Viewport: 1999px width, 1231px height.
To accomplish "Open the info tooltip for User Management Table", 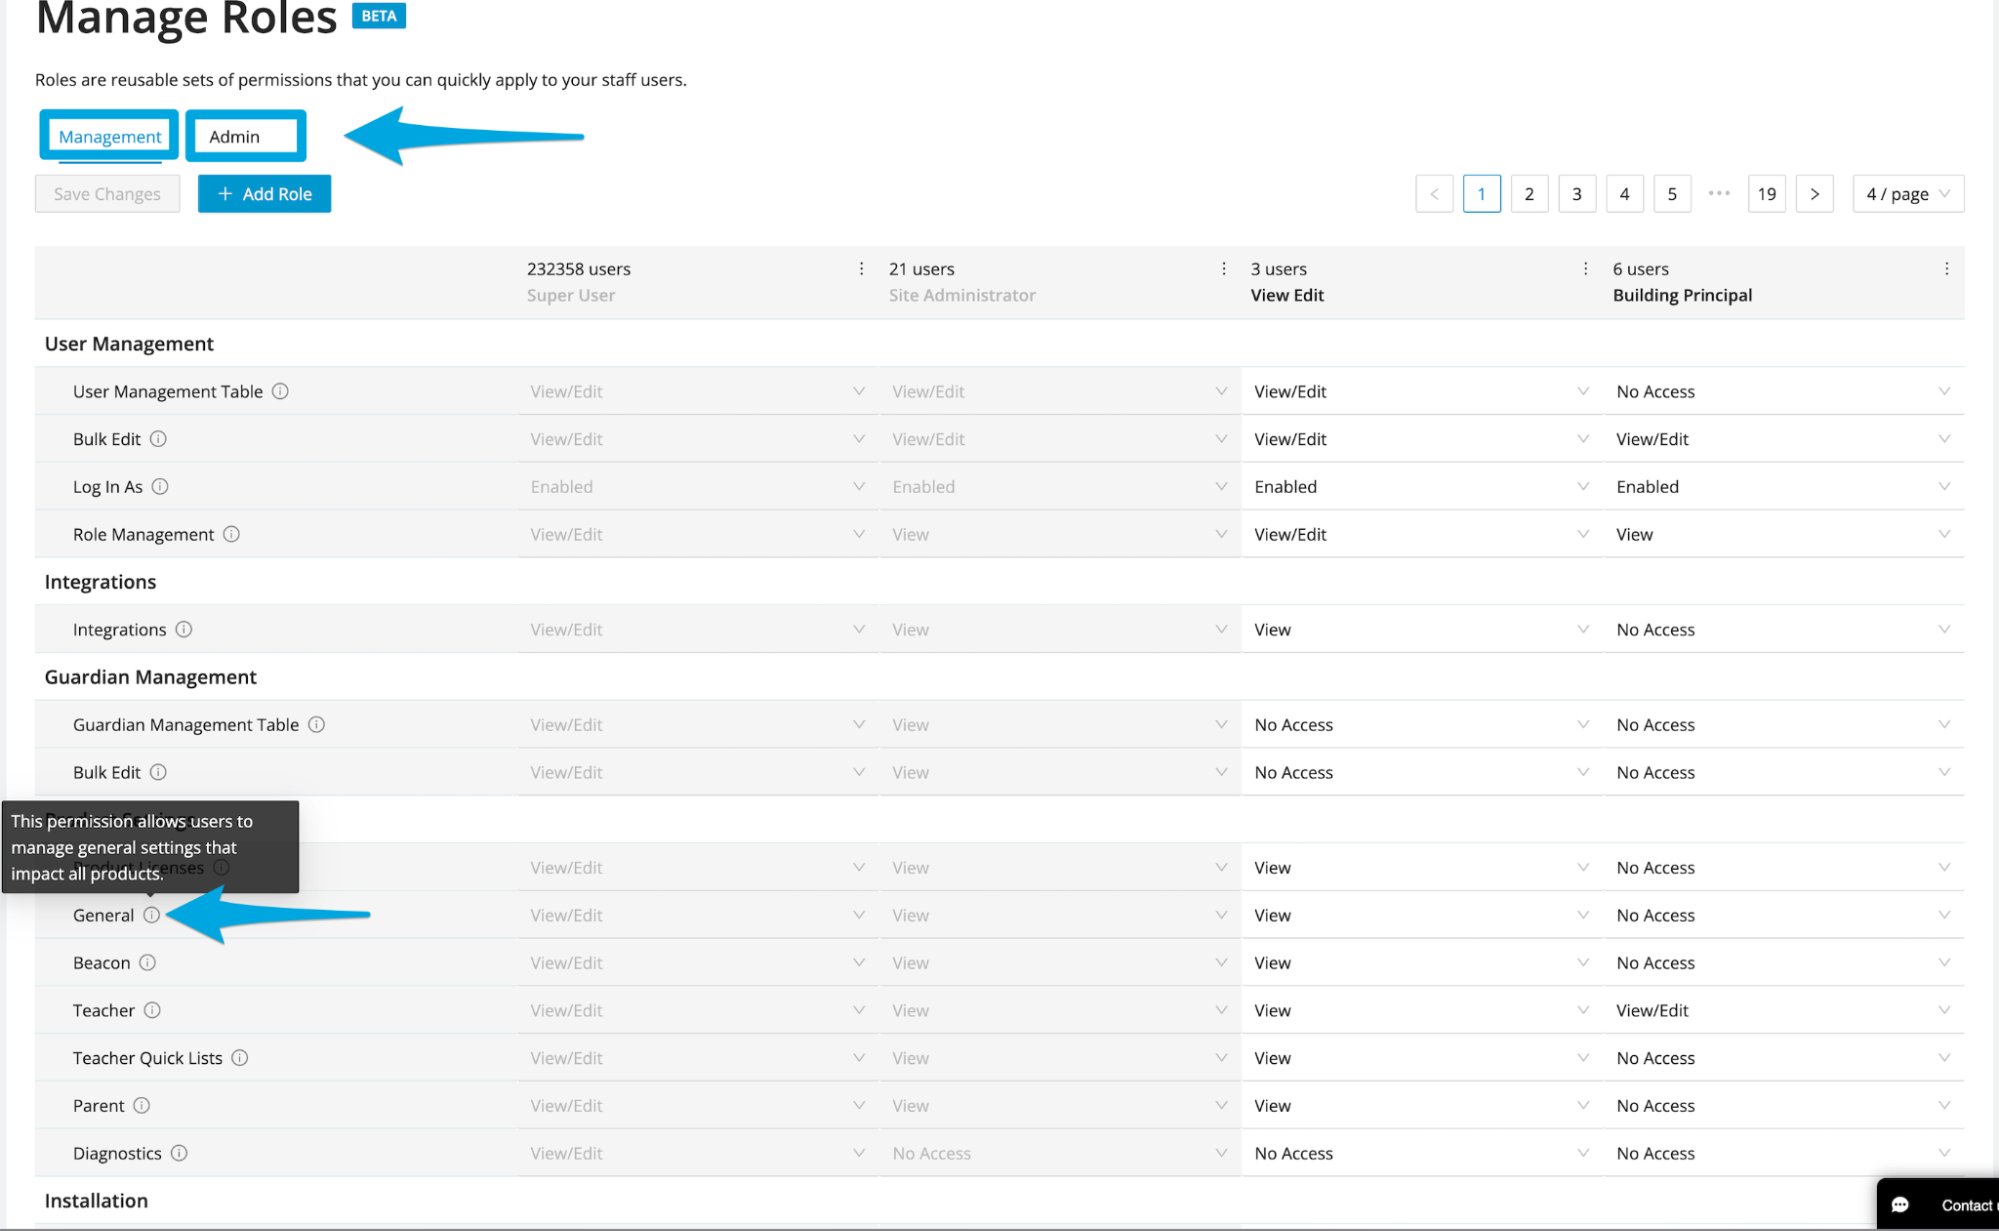I will click(281, 391).
